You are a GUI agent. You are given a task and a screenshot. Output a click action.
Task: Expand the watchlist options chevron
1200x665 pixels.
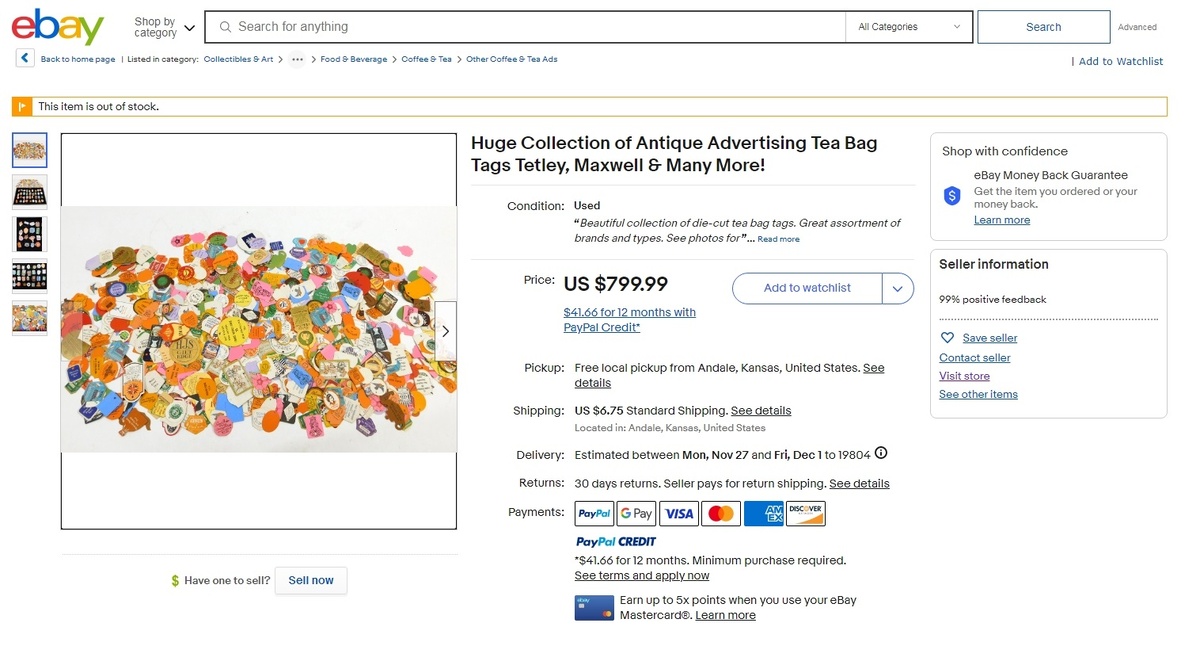(x=897, y=288)
